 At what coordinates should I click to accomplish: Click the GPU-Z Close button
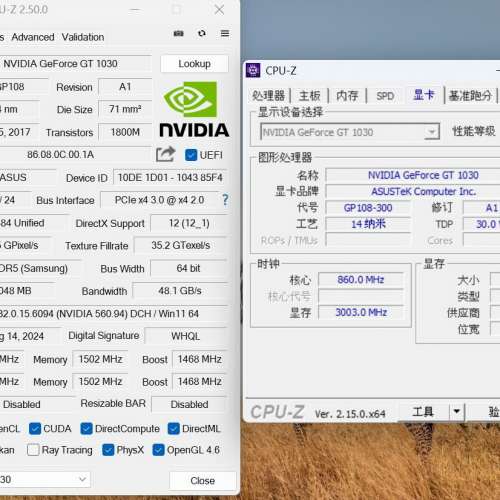[202, 481]
